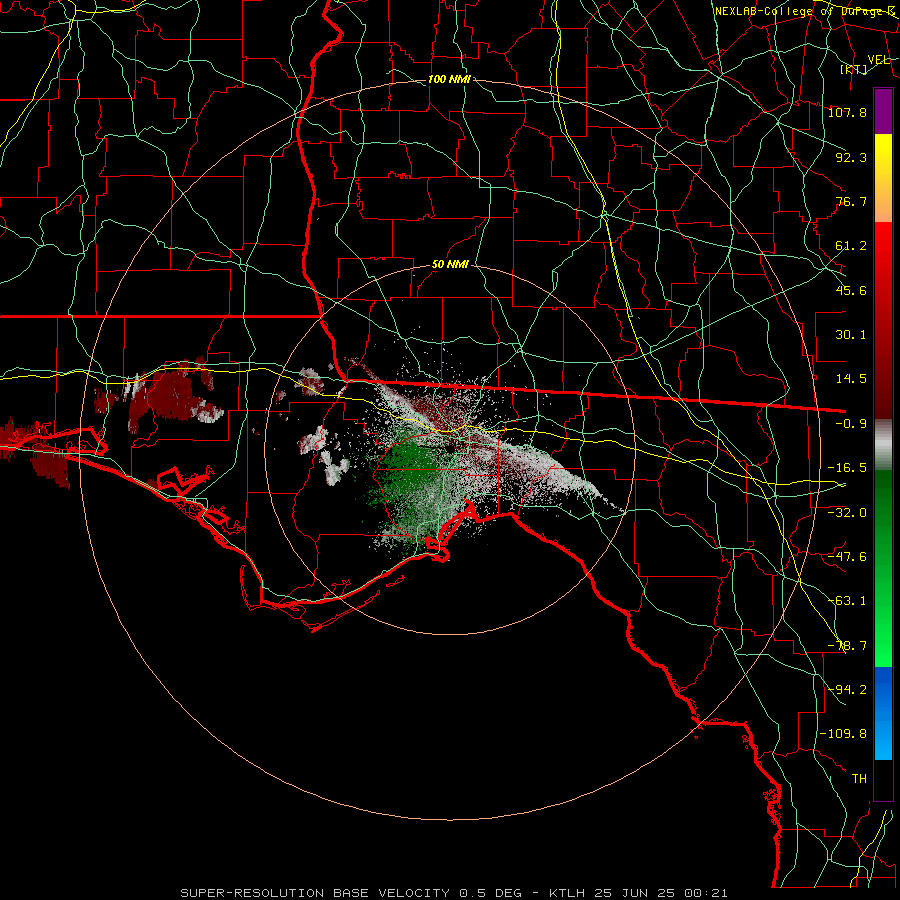Click the TH threshold label in legend
The image size is (900, 900).
859,779
